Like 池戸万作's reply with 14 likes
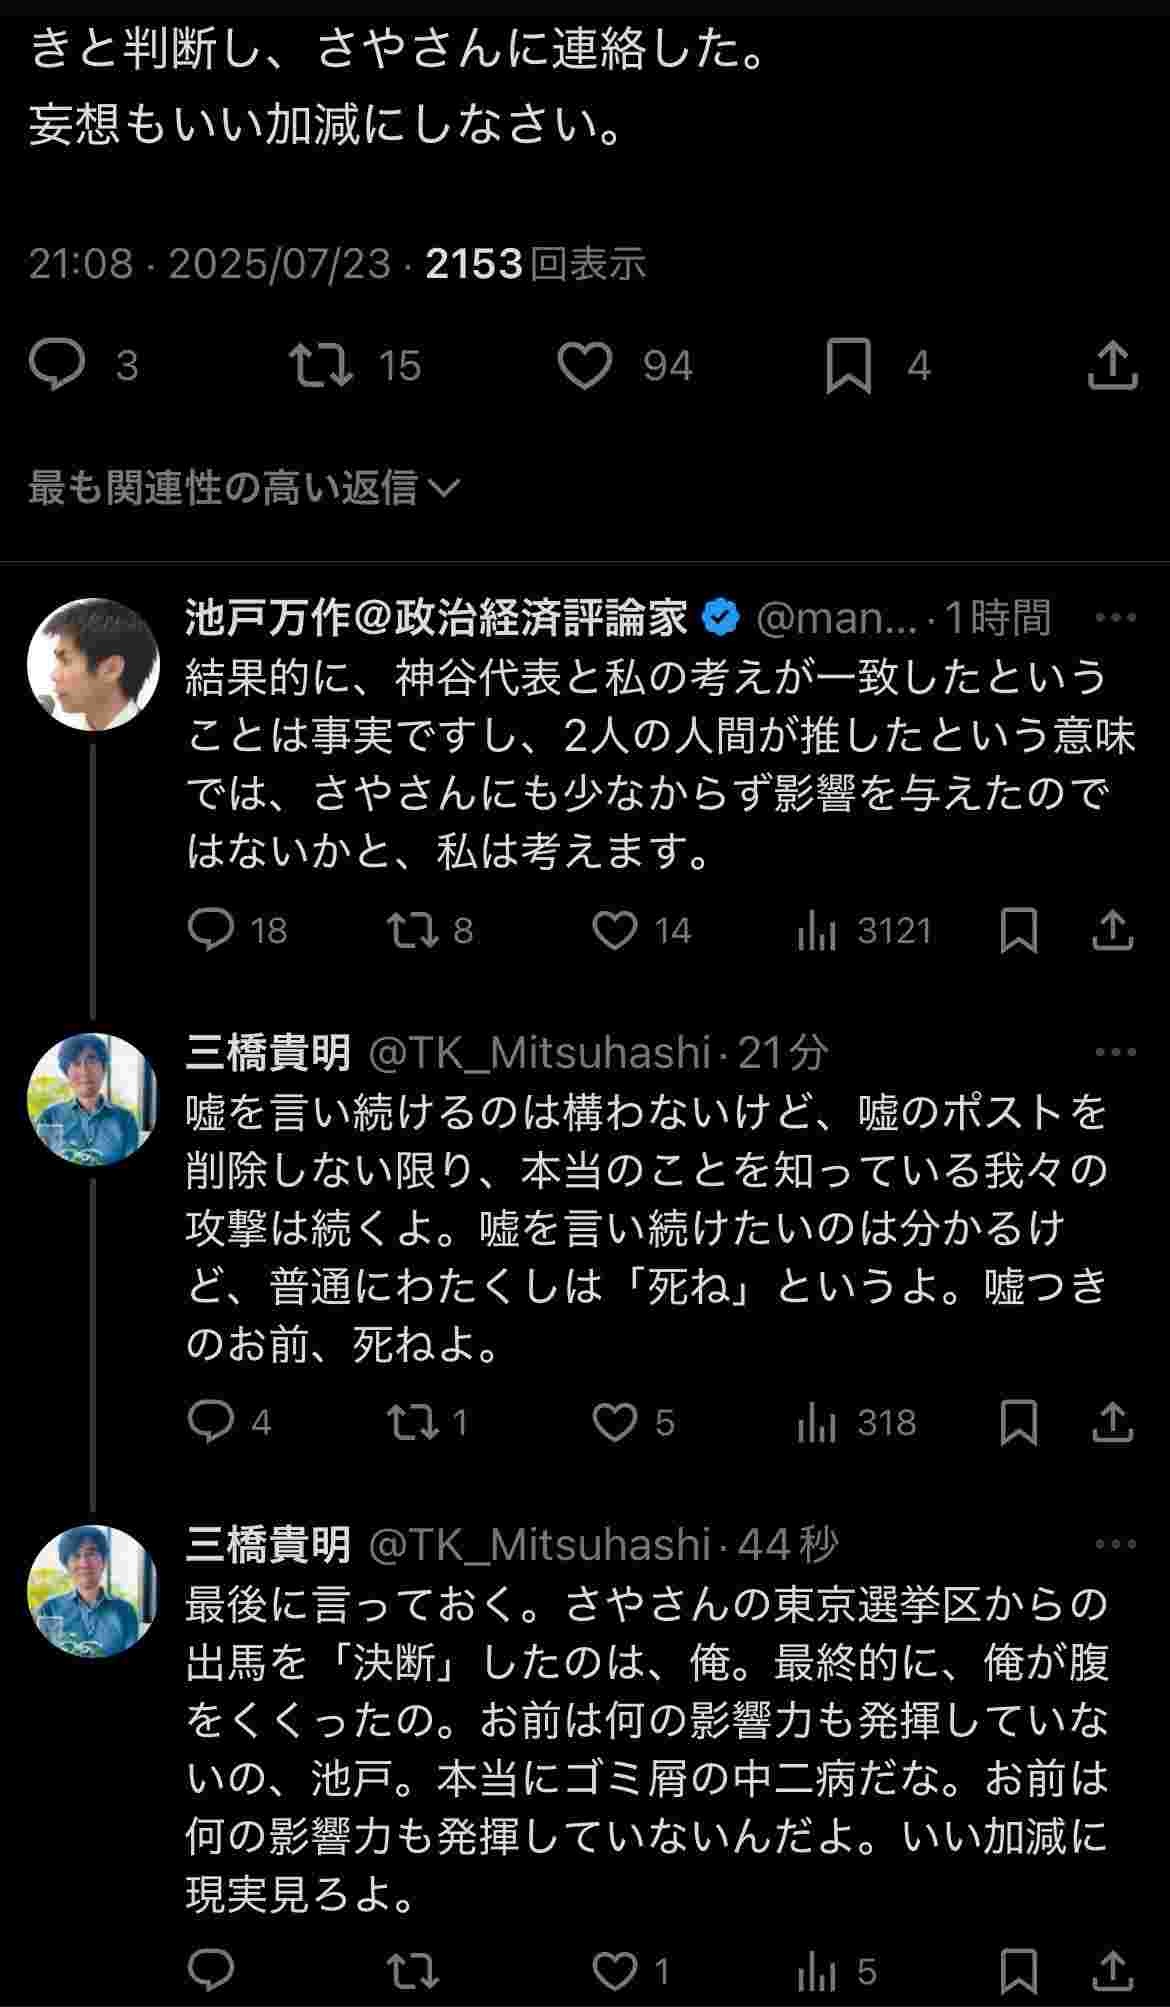Viewport: 1170px width, 2007px height. click(x=615, y=930)
